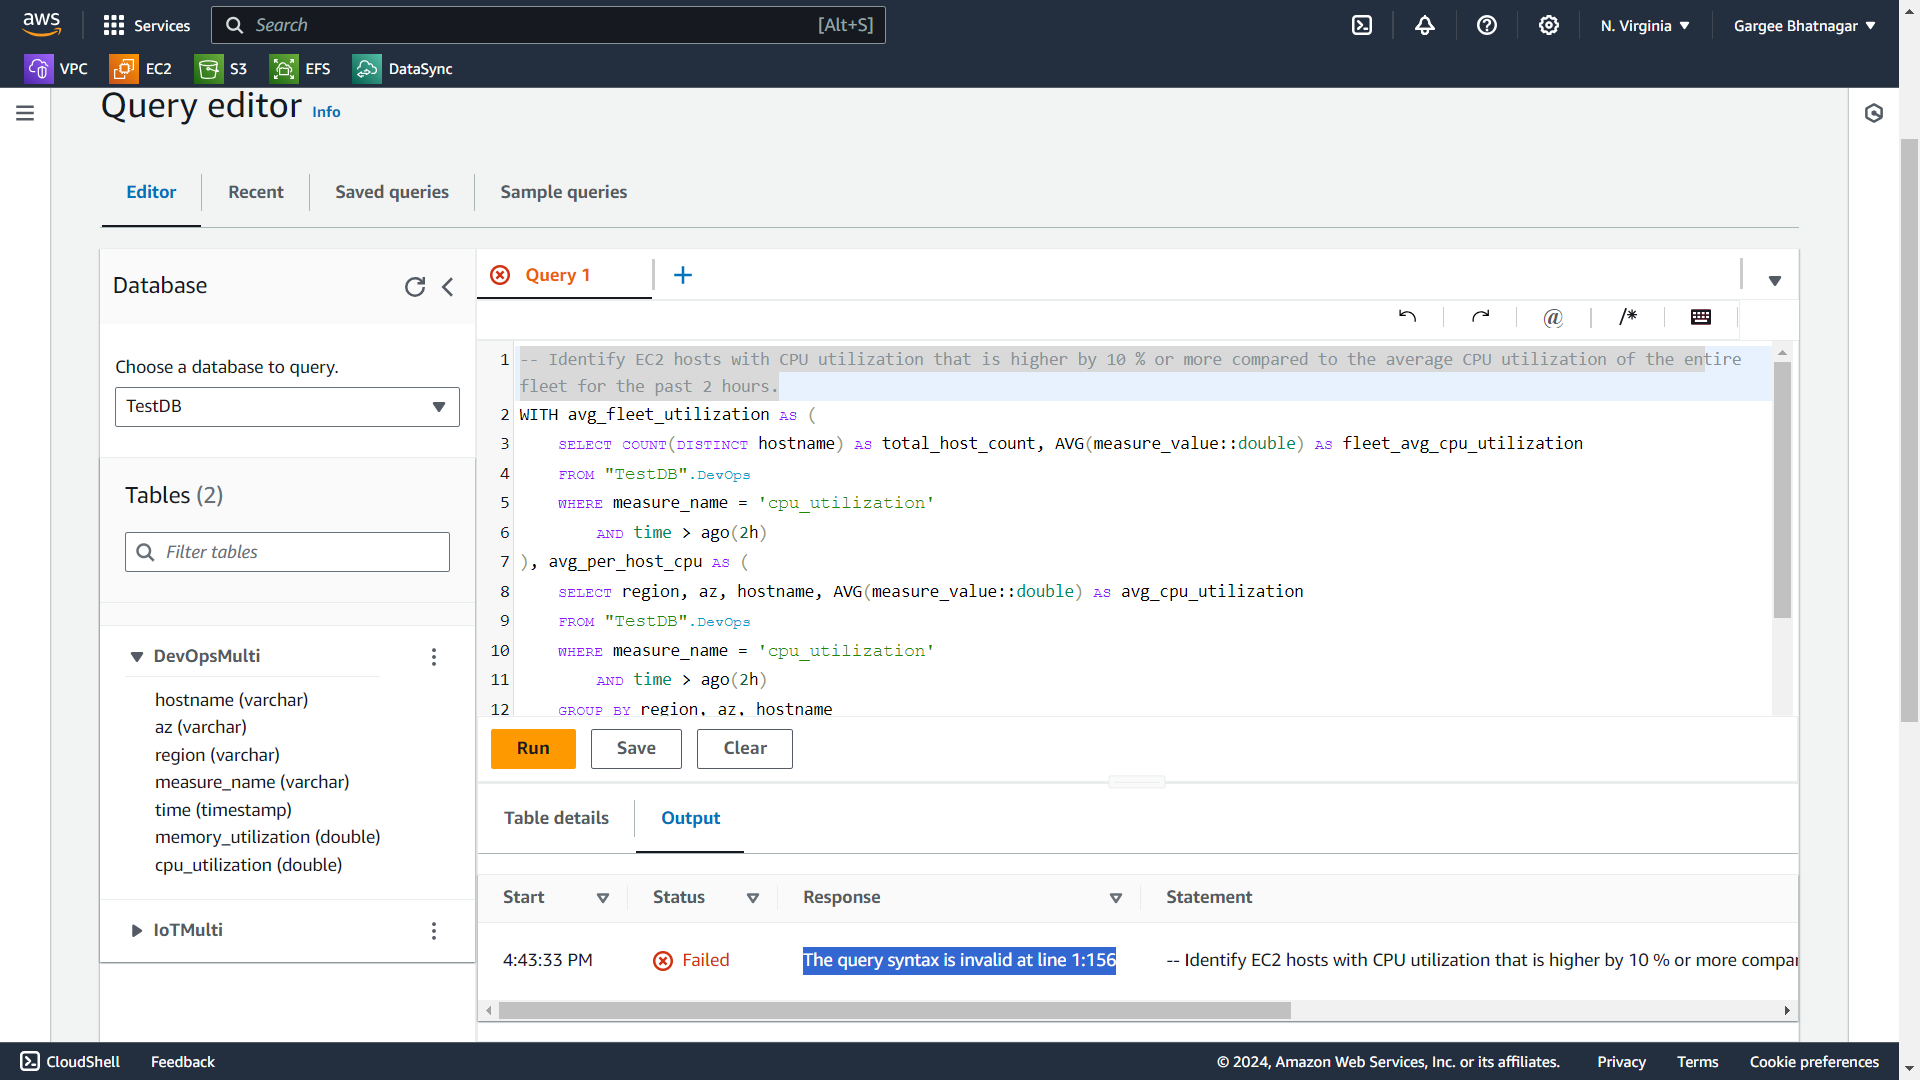The height and width of the screenshot is (1080, 1920).
Task: Click the block comment /* icon
Action: pyautogui.click(x=1627, y=317)
